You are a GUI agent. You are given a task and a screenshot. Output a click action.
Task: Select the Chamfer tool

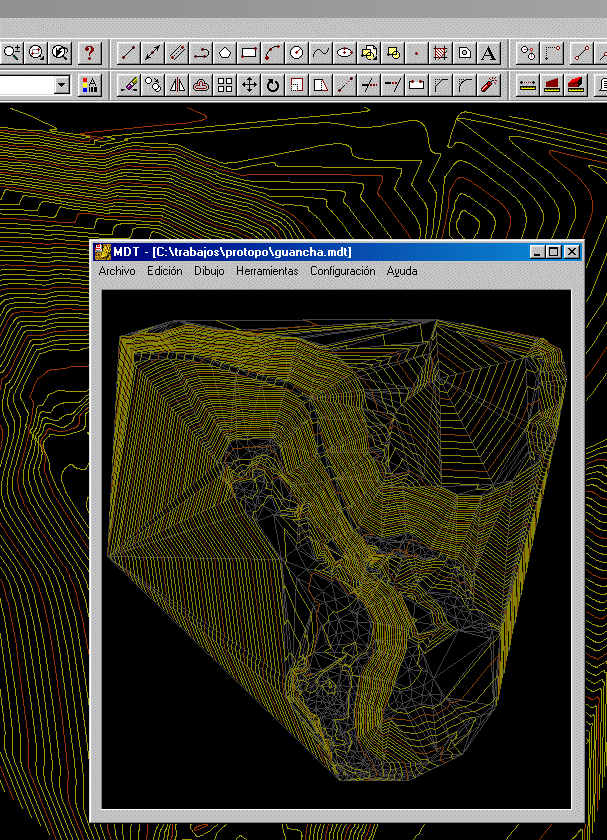[440, 85]
